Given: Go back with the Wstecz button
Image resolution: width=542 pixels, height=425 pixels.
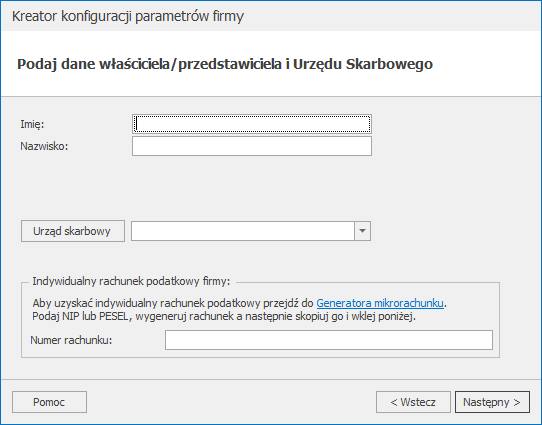Looking at the screenshot, I should (413, 402).
